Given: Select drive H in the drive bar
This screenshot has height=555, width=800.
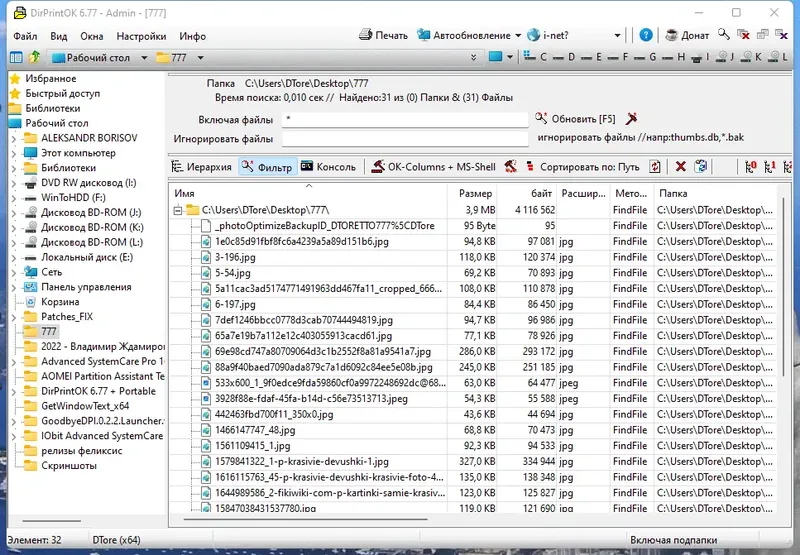Looking at the screenshot, I should [673, 57].
